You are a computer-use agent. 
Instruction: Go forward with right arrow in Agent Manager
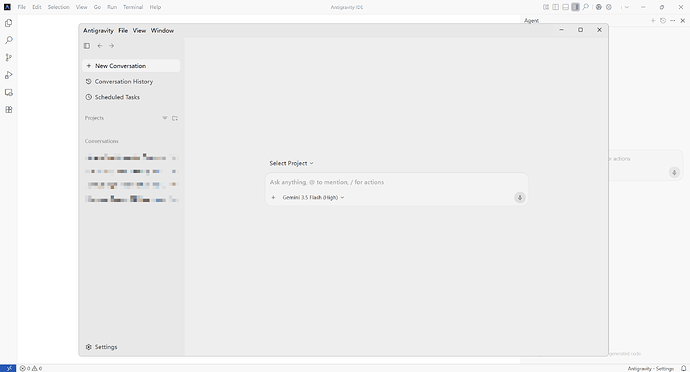[111, 46]
